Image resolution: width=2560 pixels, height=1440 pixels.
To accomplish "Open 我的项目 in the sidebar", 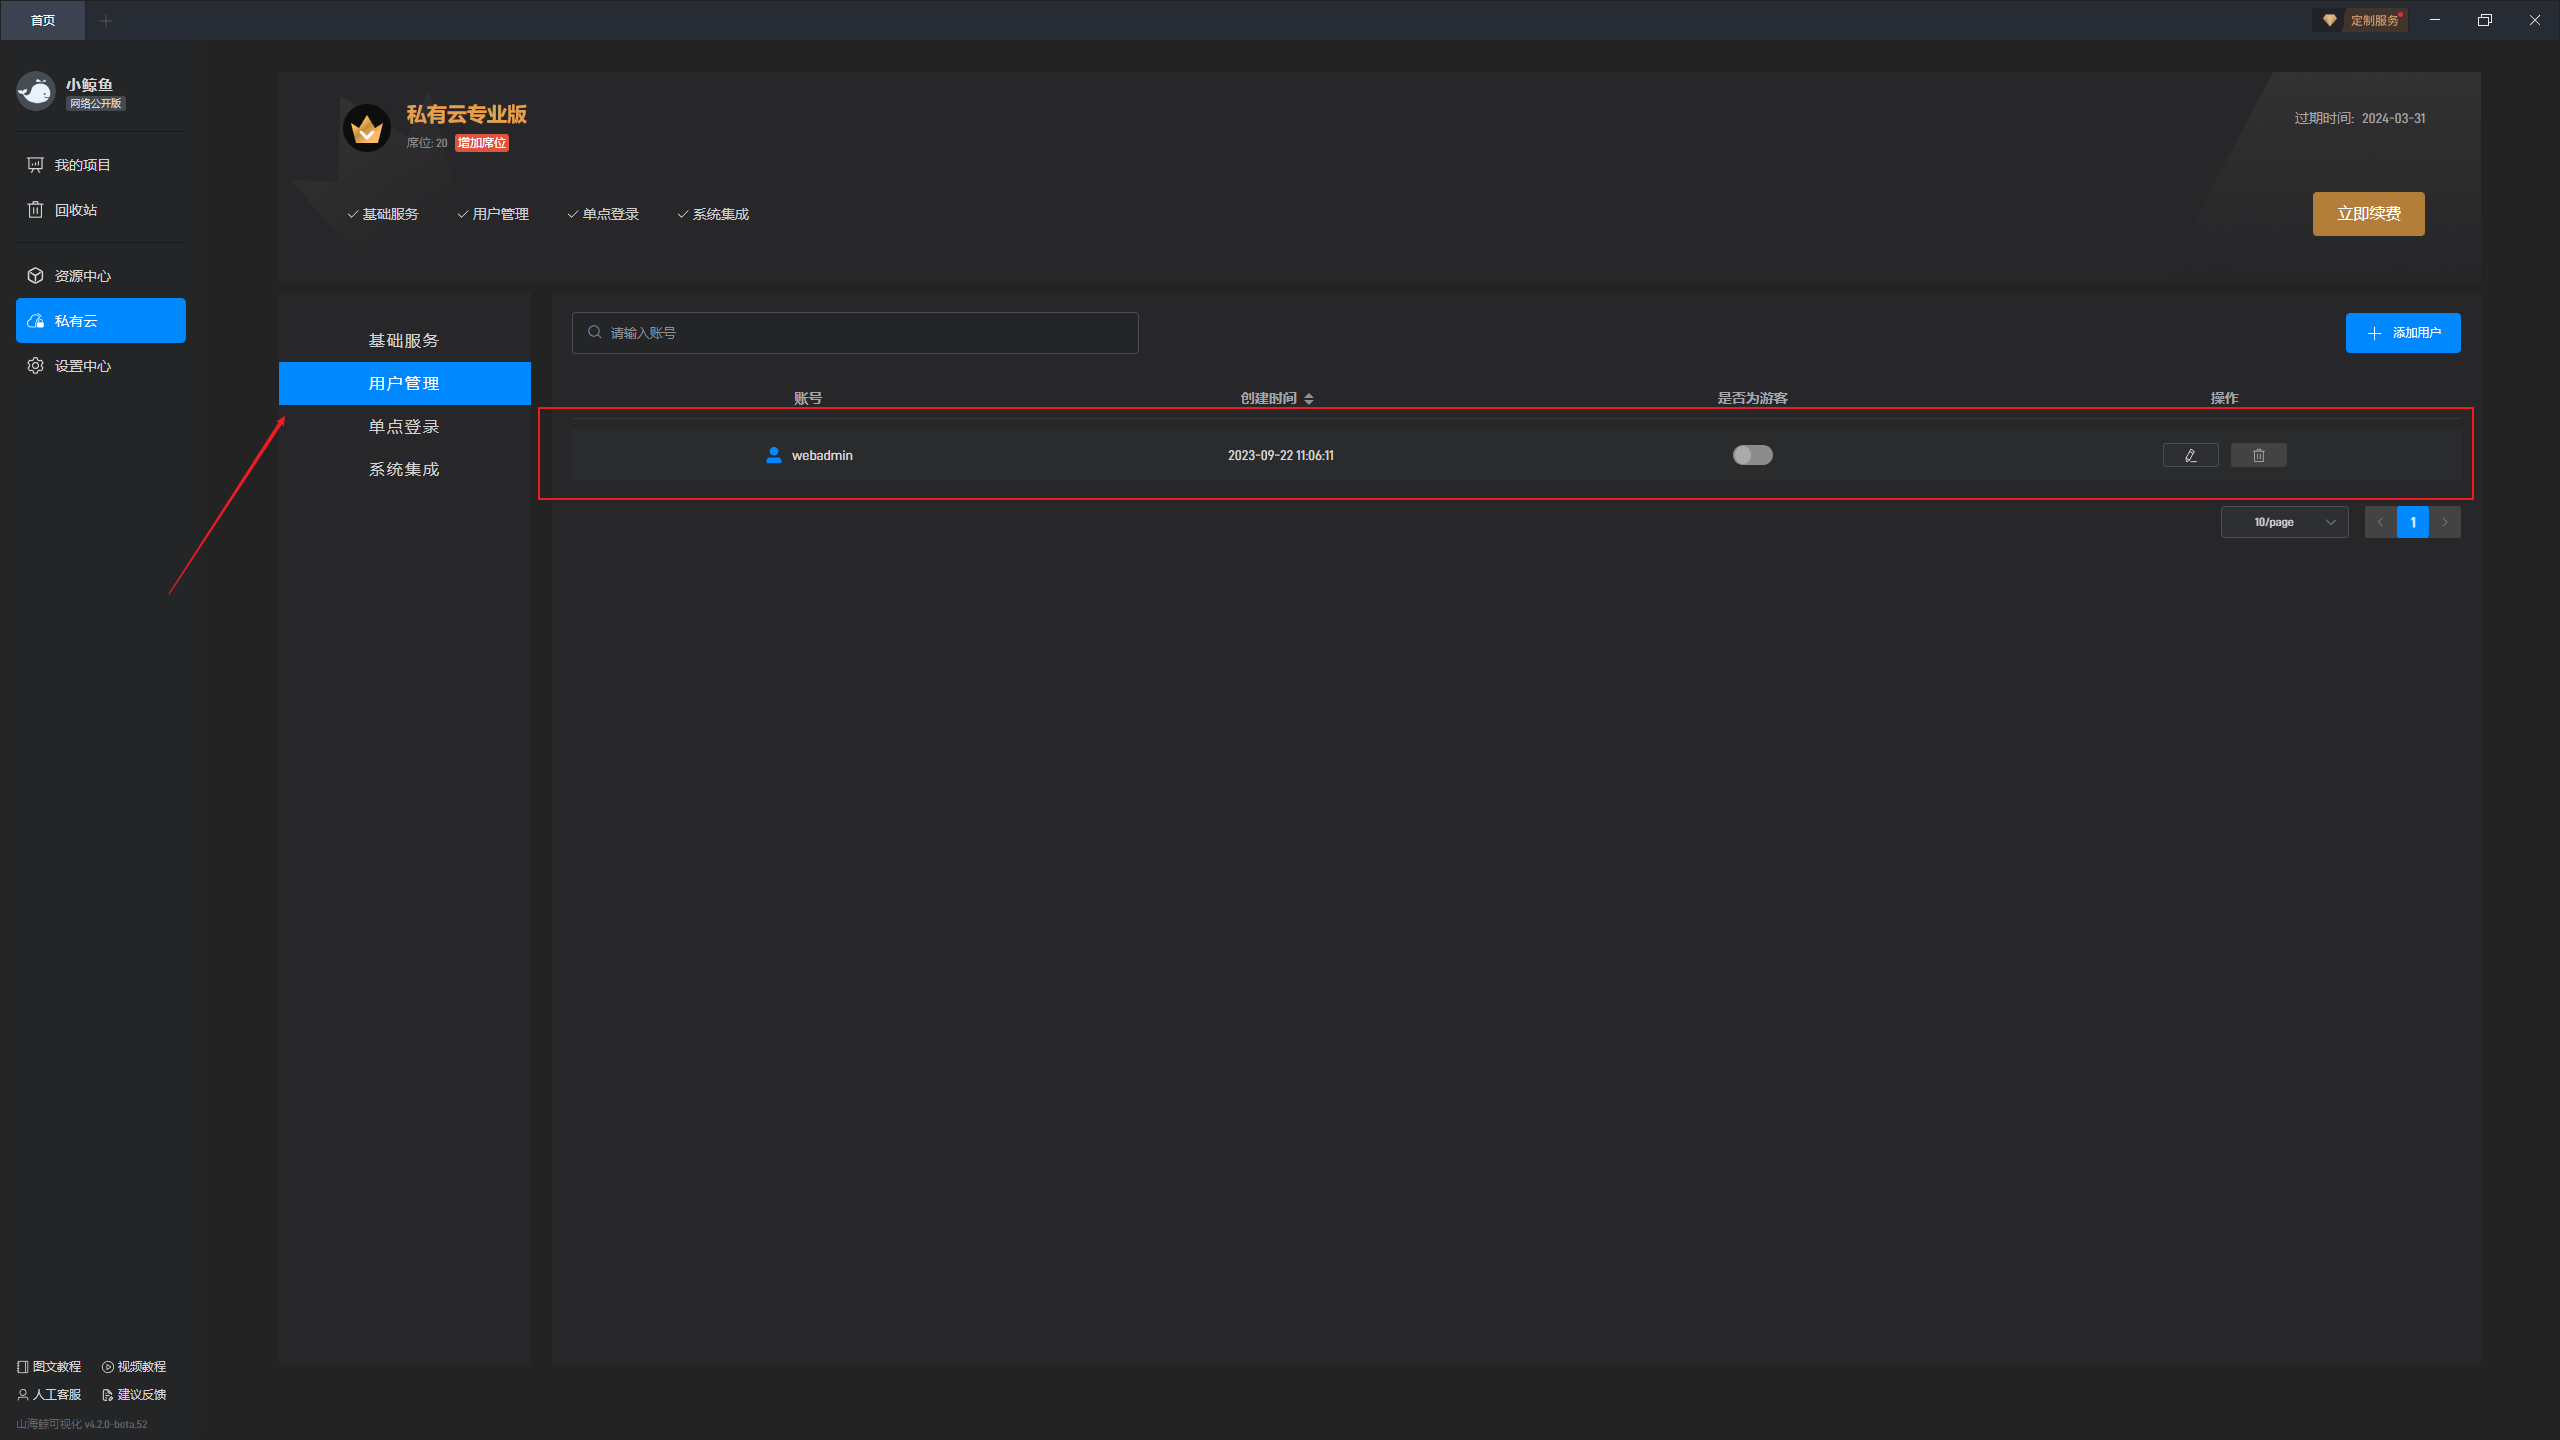I will [x=100, y=165].
